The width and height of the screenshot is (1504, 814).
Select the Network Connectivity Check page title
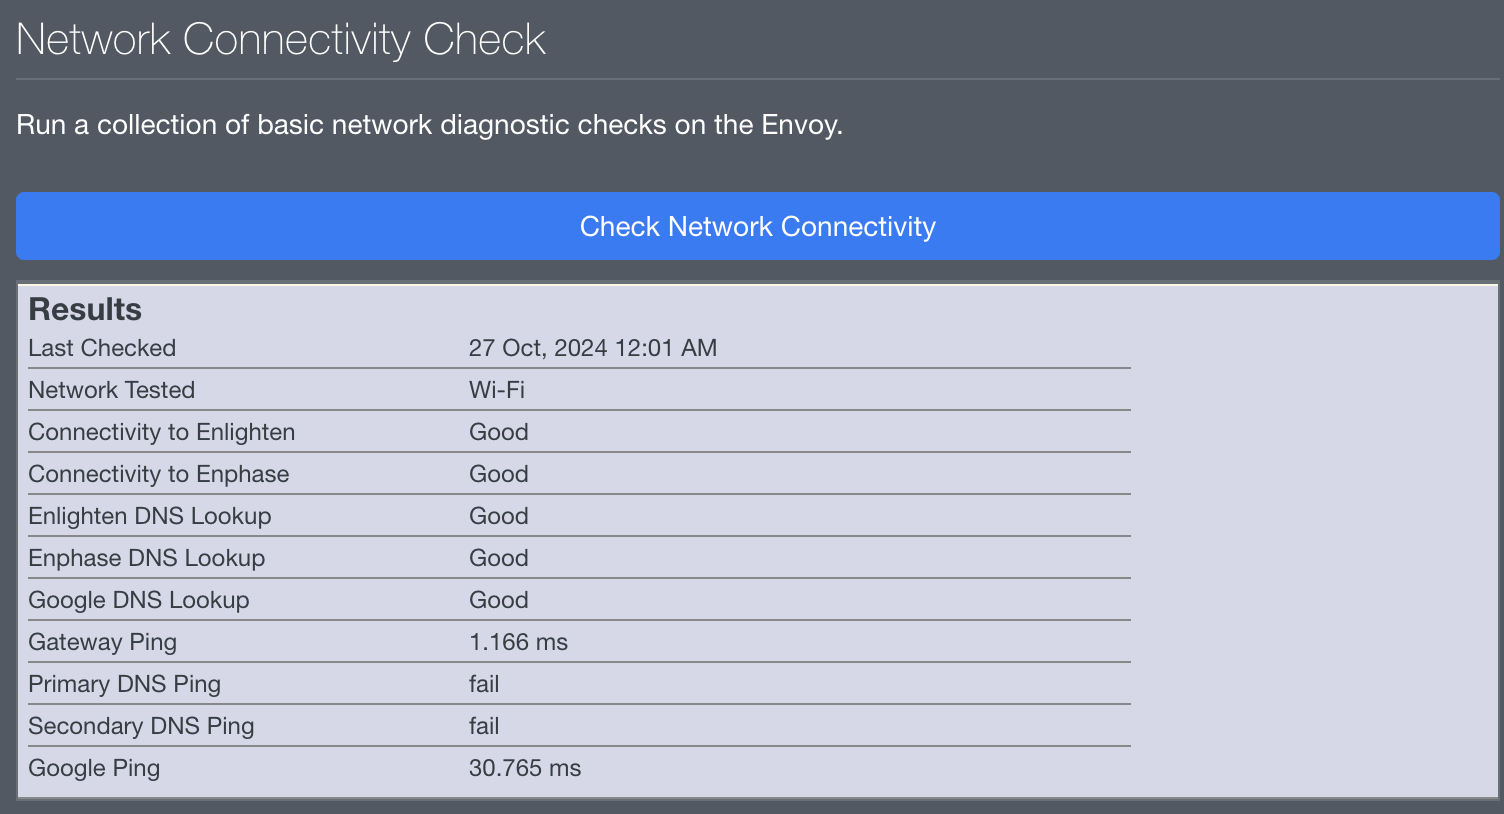click(280, 38)
